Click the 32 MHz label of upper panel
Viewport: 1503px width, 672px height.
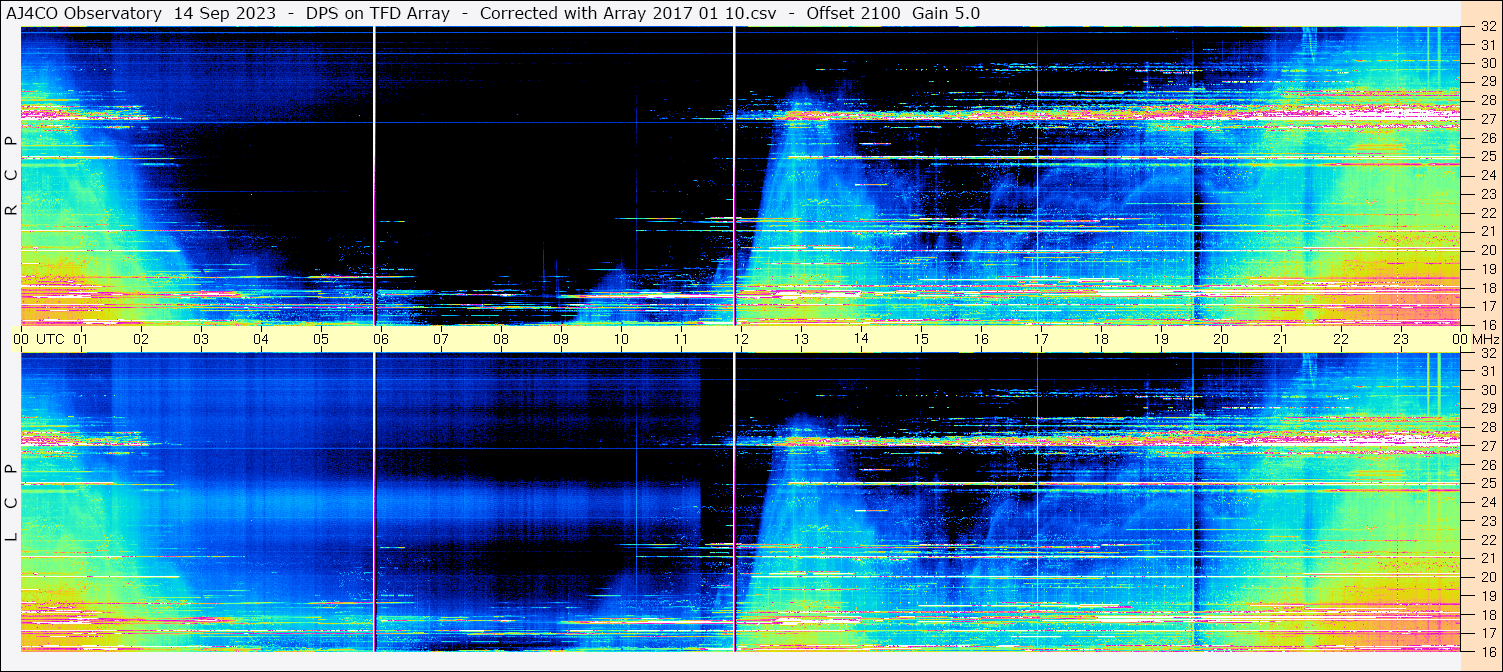[x=1487, y=27]
